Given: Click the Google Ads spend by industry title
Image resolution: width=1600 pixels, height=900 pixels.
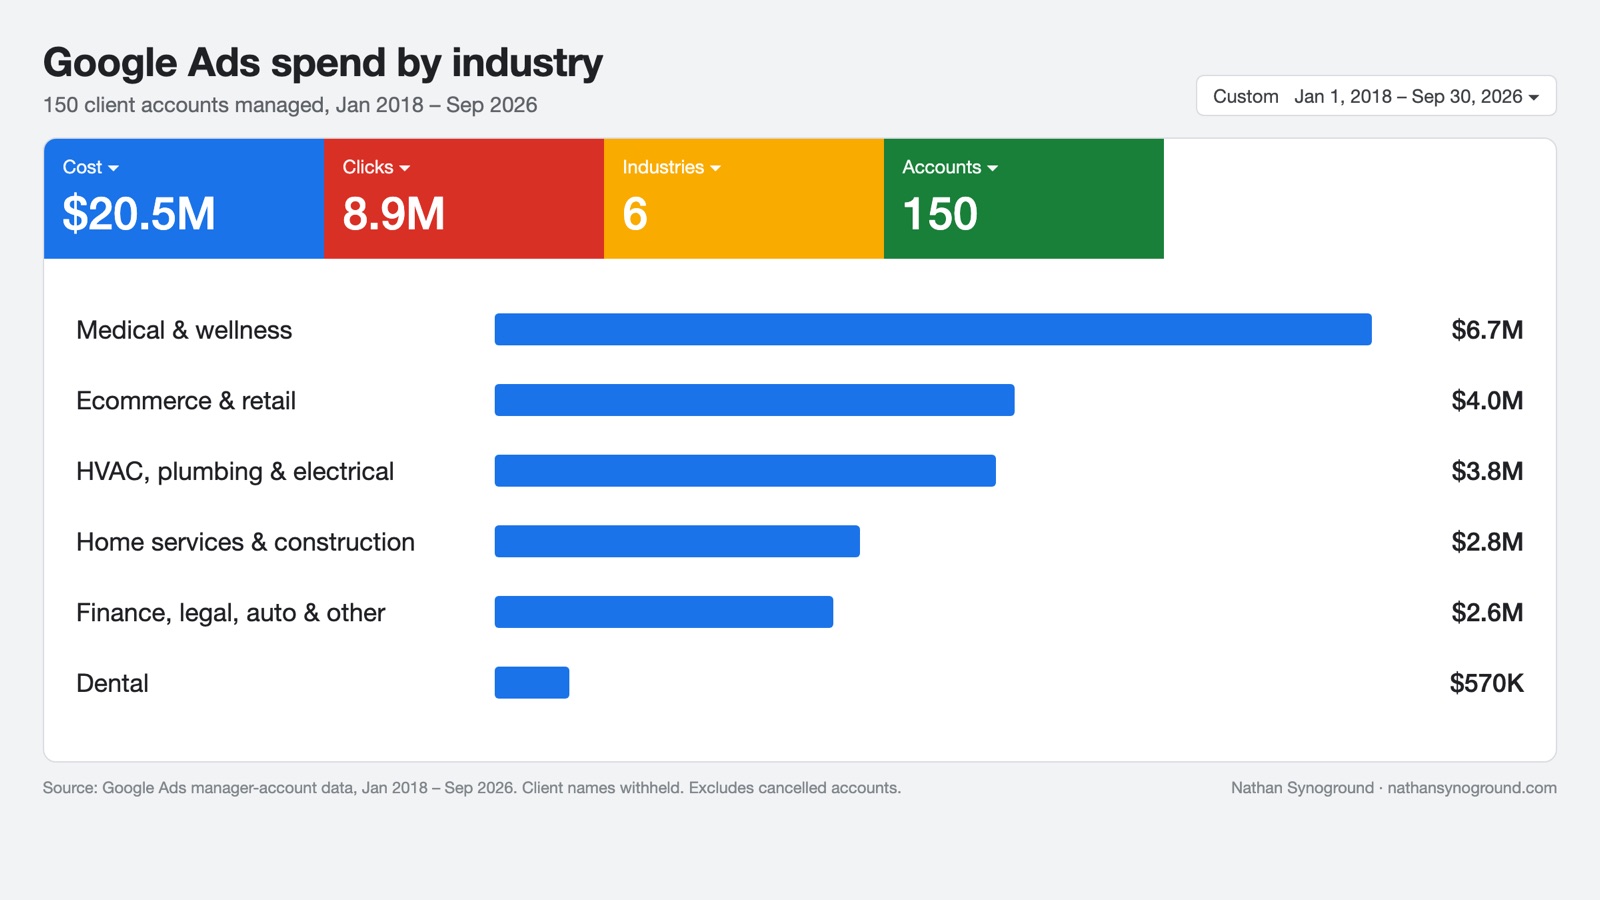Looking at the screenshot, I should [323, 63].
